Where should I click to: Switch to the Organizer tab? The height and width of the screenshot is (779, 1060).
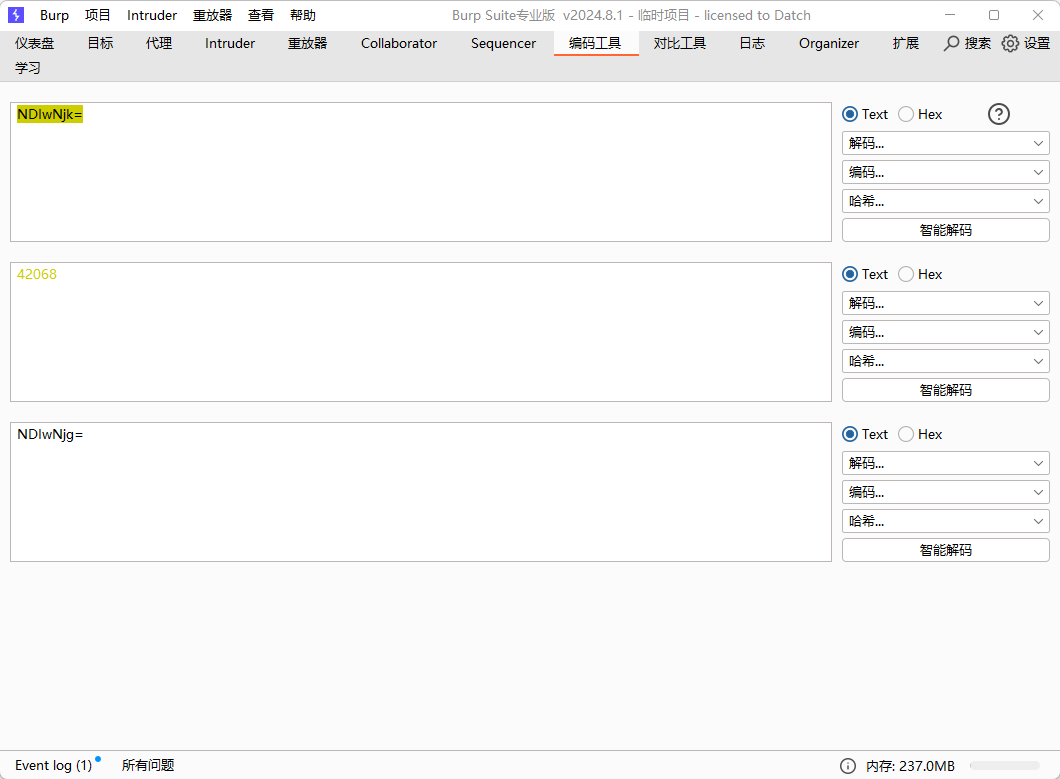coord(829,43)
